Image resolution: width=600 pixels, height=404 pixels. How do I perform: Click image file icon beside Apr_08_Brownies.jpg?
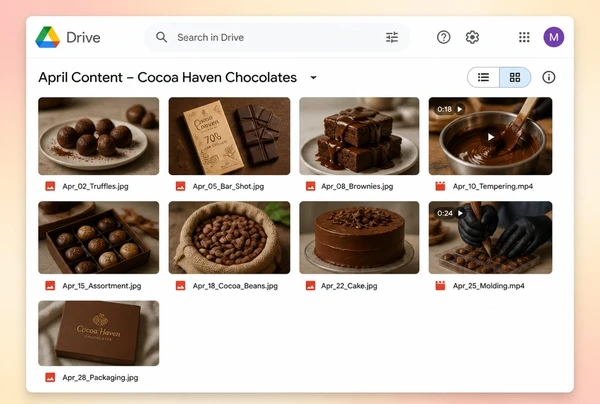(311, 186)
